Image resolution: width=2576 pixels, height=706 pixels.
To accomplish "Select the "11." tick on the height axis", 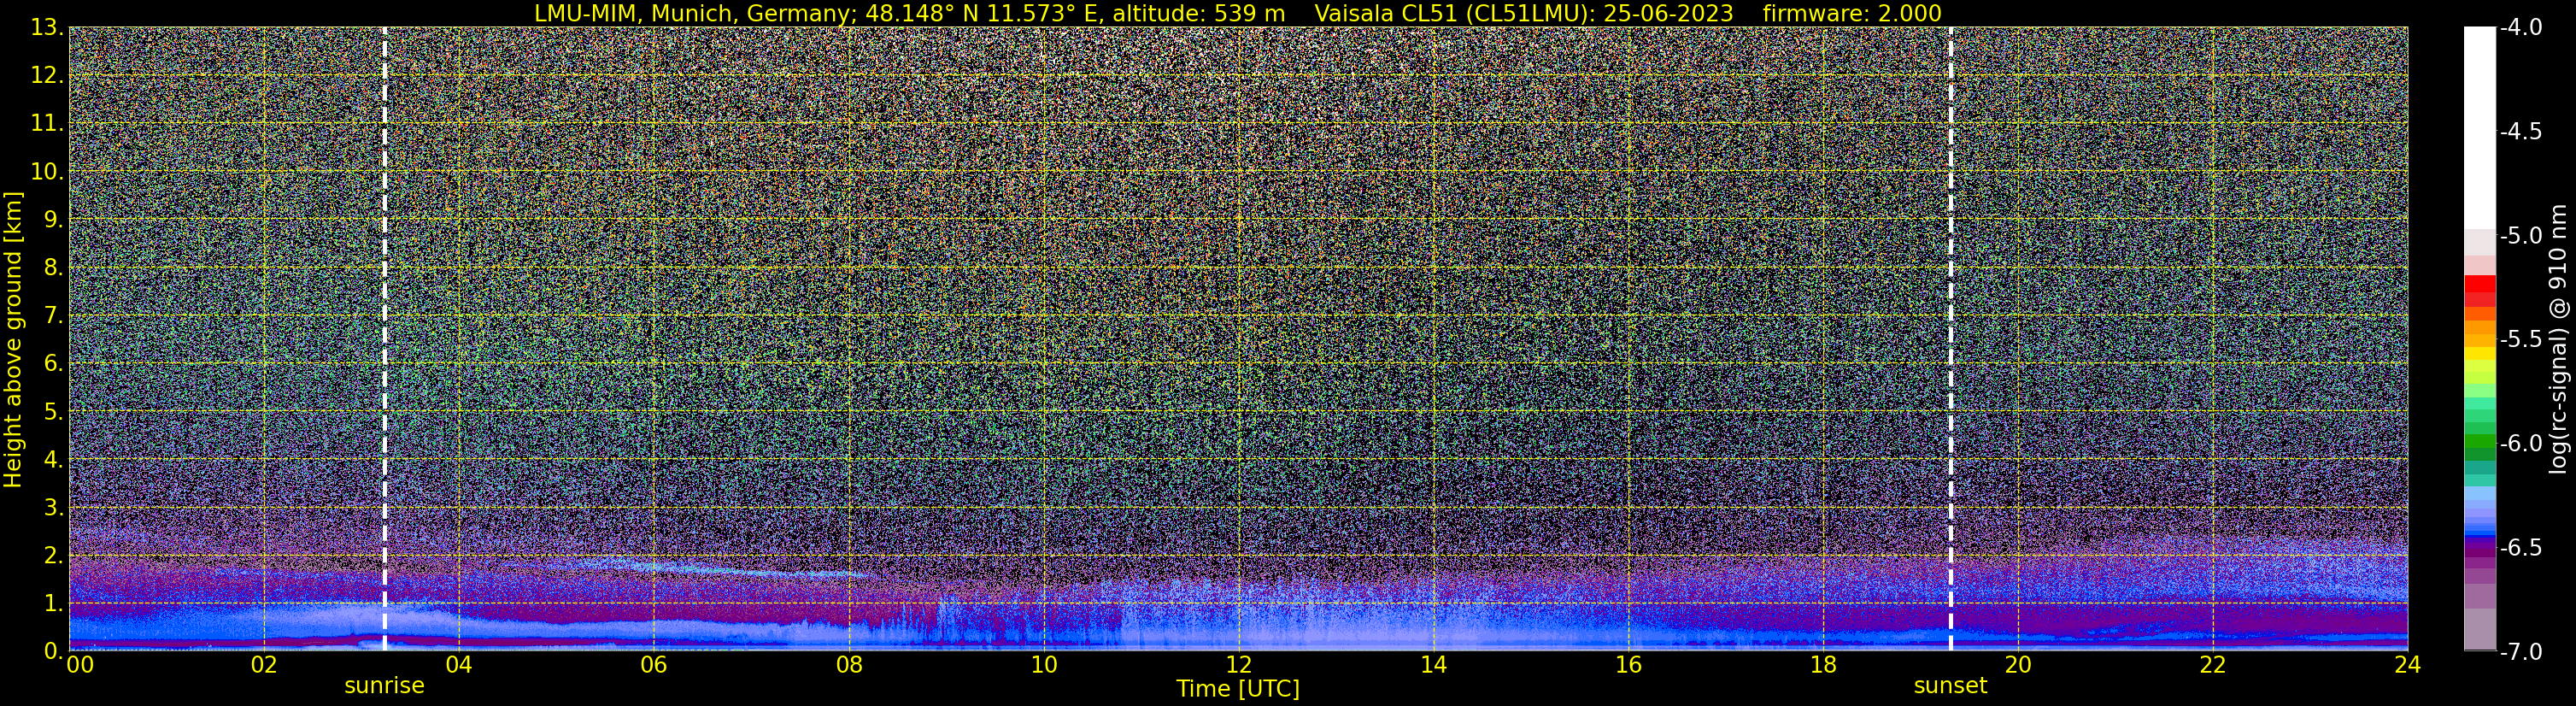I will pyautogui.click(x=47, y=123).
